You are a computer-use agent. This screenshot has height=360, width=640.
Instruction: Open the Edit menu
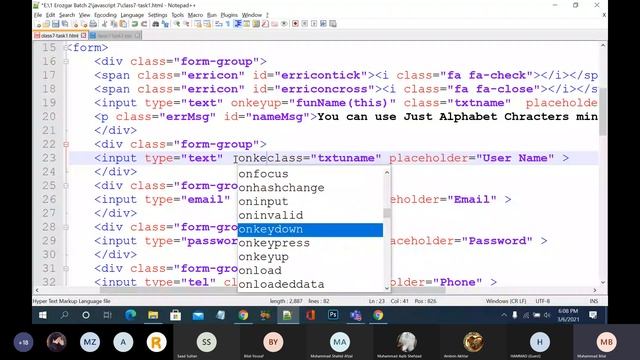pos(50,15)
